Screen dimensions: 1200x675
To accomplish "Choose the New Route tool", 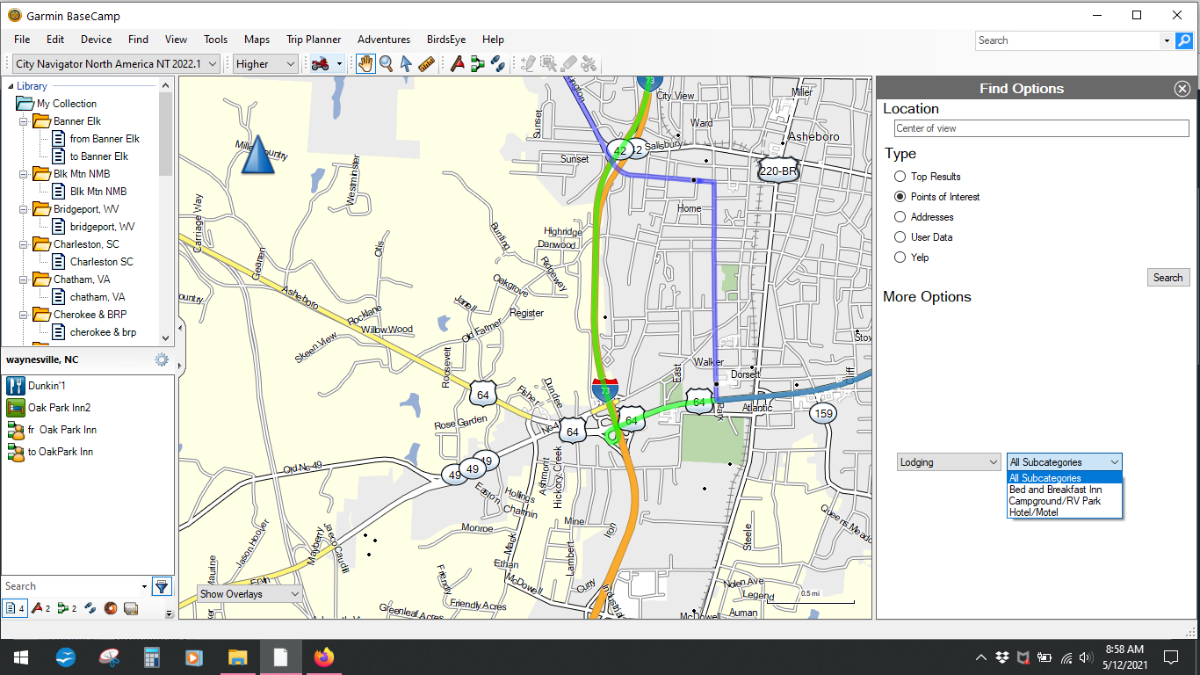I will (477, 64).
